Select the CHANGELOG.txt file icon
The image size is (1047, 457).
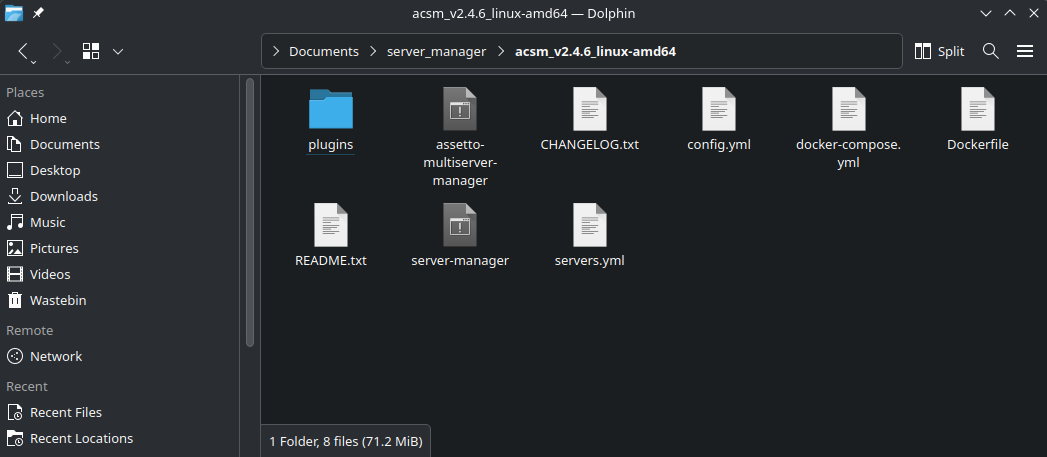pyautogui.click(x=590, y=109)
